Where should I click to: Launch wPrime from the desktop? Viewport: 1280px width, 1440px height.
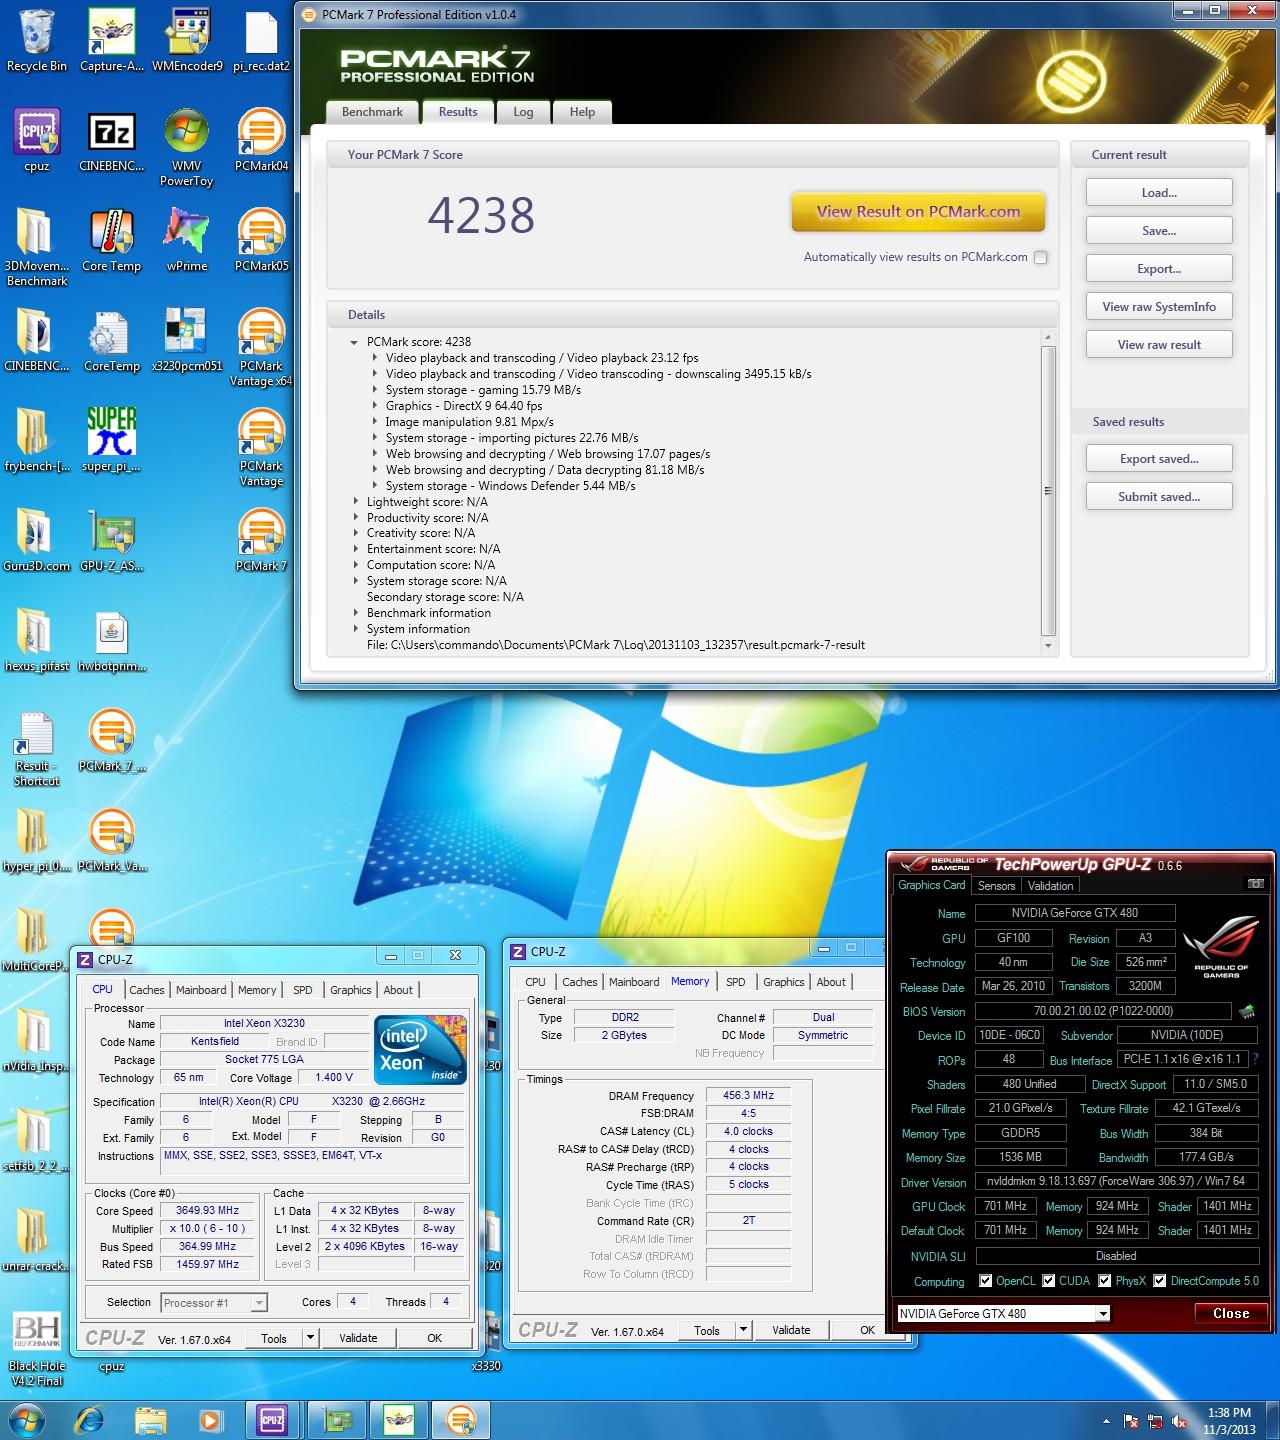tap(187, 240)
